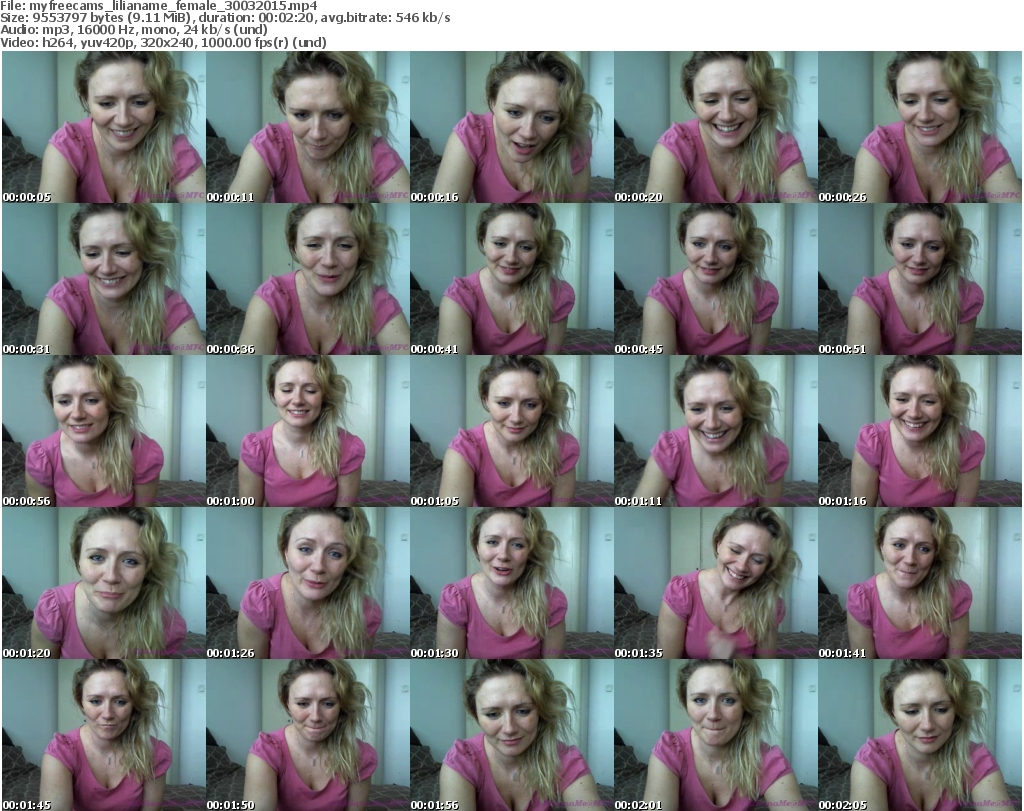Select the thumbnail frame at 00:00:16
This screenshot has height=811, width=1024.
(x=511, y=127)
